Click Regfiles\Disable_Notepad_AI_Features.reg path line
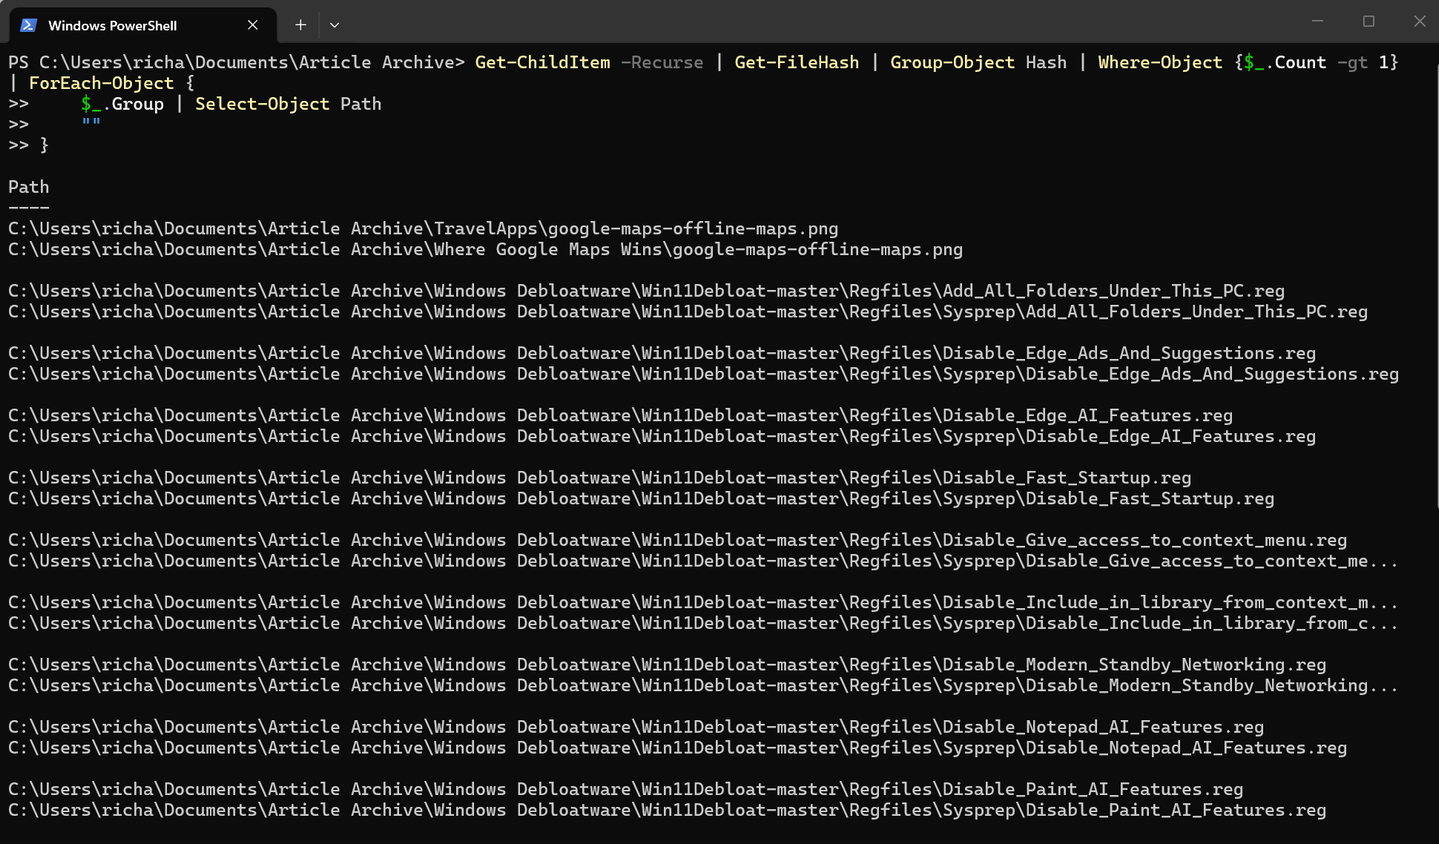 point(636,727)
